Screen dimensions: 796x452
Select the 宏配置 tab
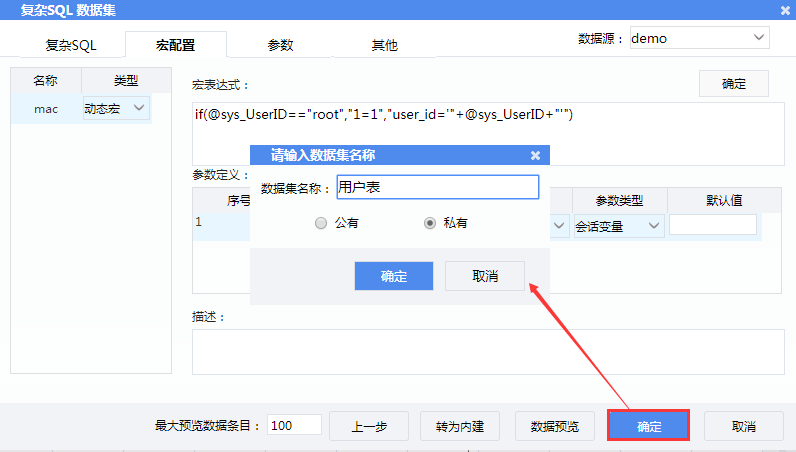[175, 45]
